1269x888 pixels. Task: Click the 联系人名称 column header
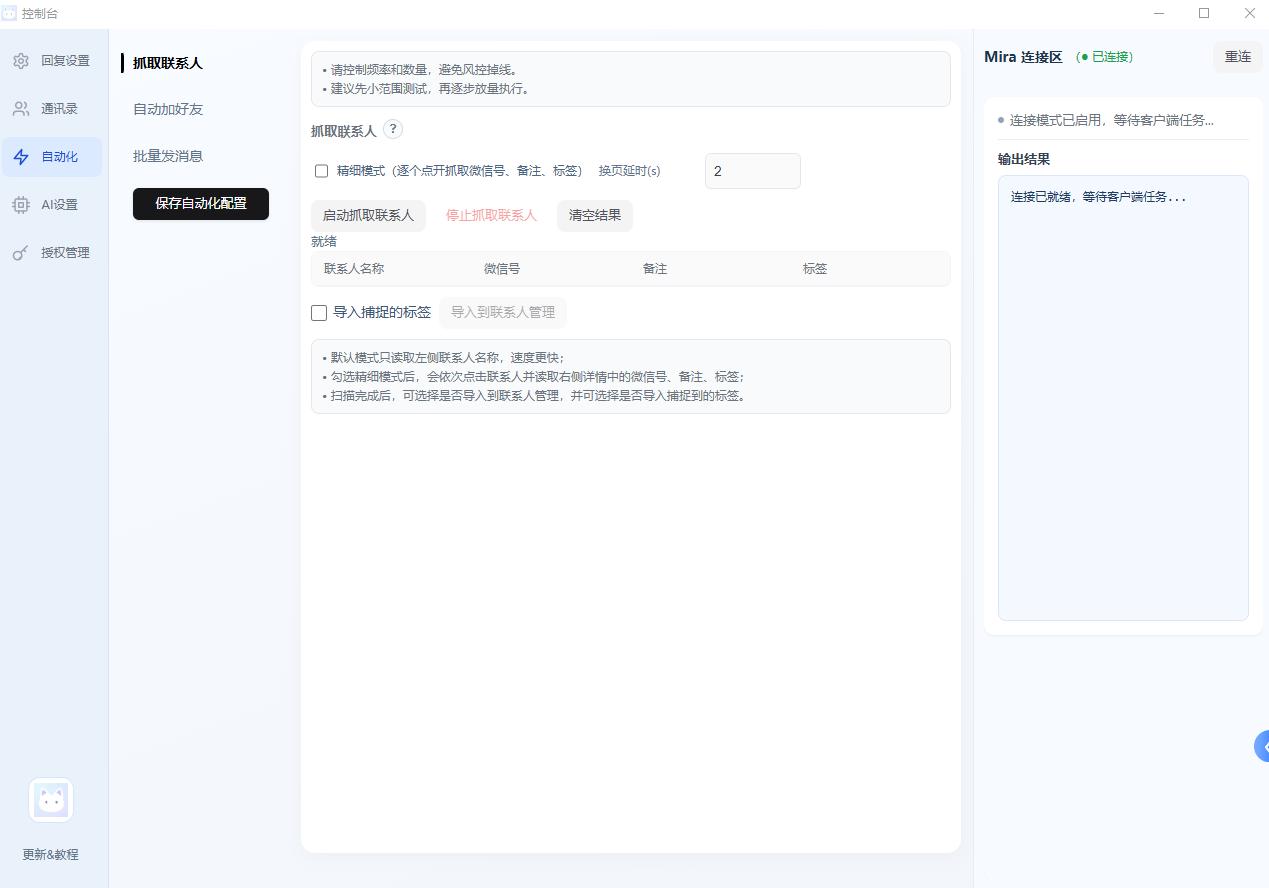[x=354, y=269]
